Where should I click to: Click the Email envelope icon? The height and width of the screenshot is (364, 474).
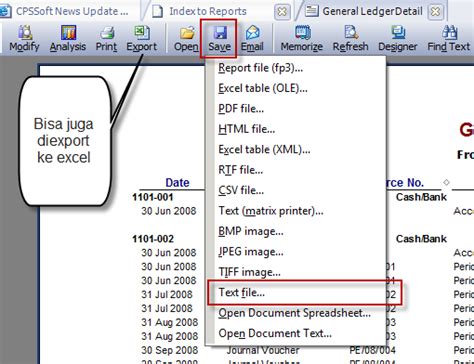[x=252, y=39]
